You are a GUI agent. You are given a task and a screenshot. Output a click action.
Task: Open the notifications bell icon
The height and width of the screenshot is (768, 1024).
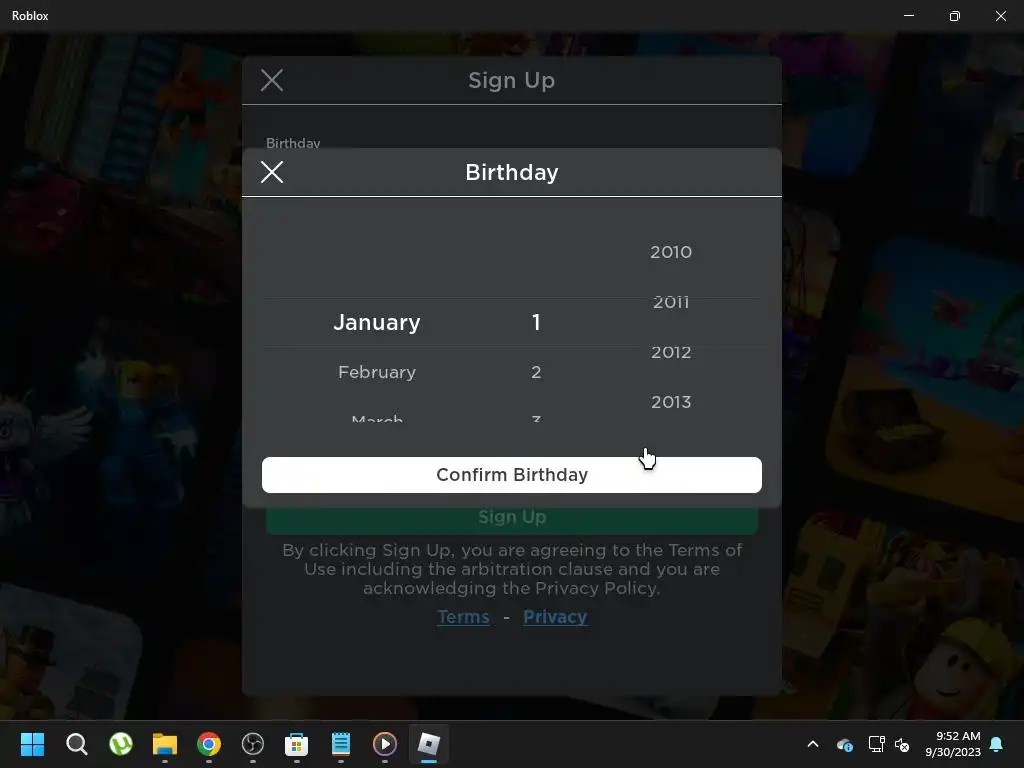click(997, 744)
